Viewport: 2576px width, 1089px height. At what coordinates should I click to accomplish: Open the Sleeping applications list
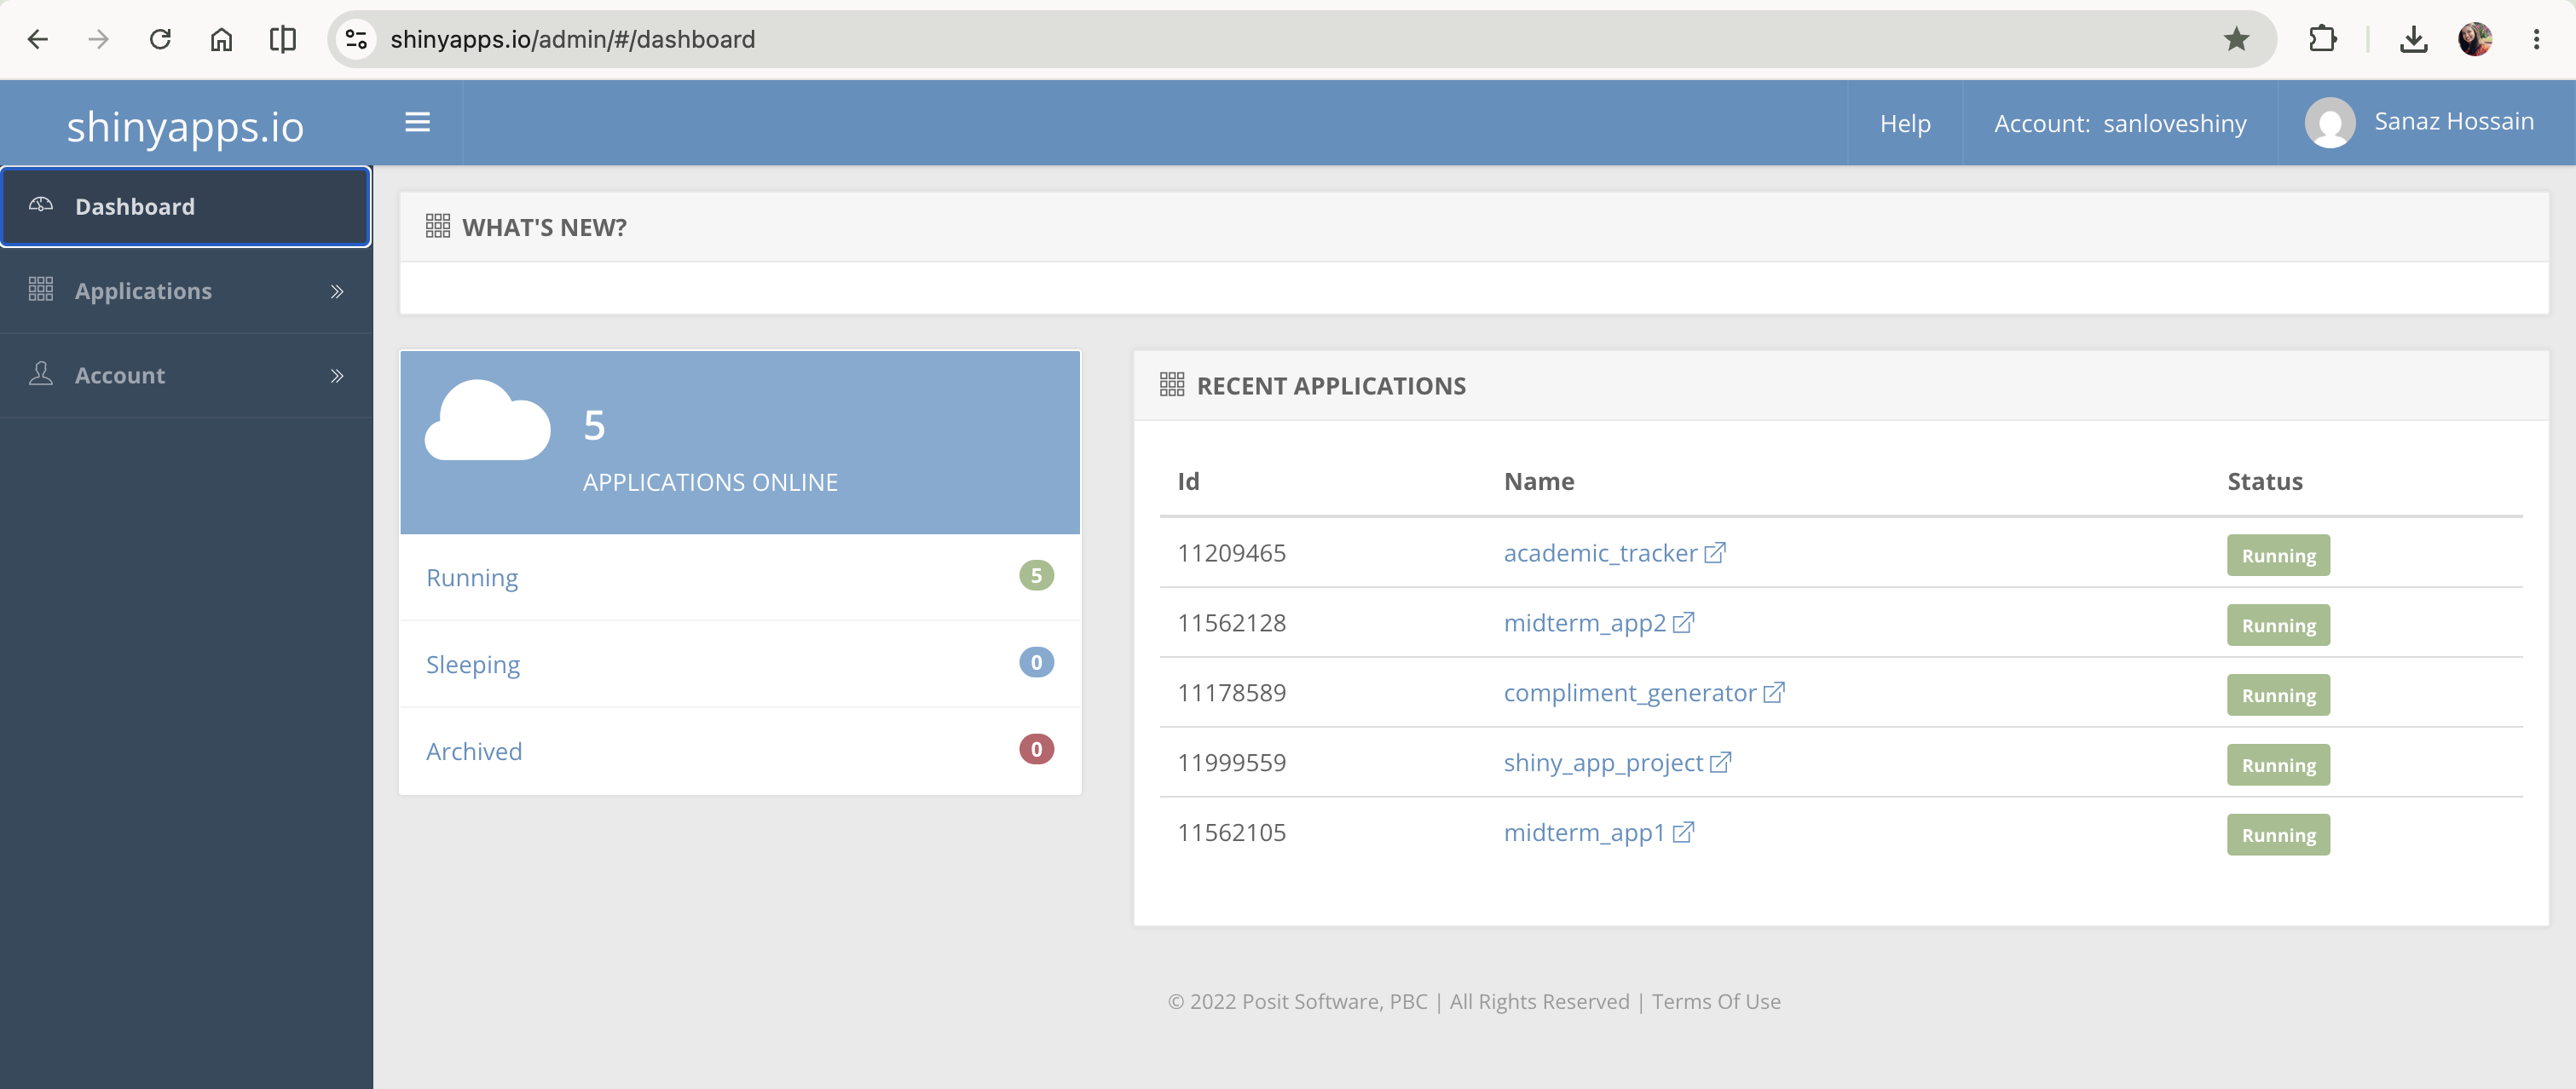click(473, 664)
